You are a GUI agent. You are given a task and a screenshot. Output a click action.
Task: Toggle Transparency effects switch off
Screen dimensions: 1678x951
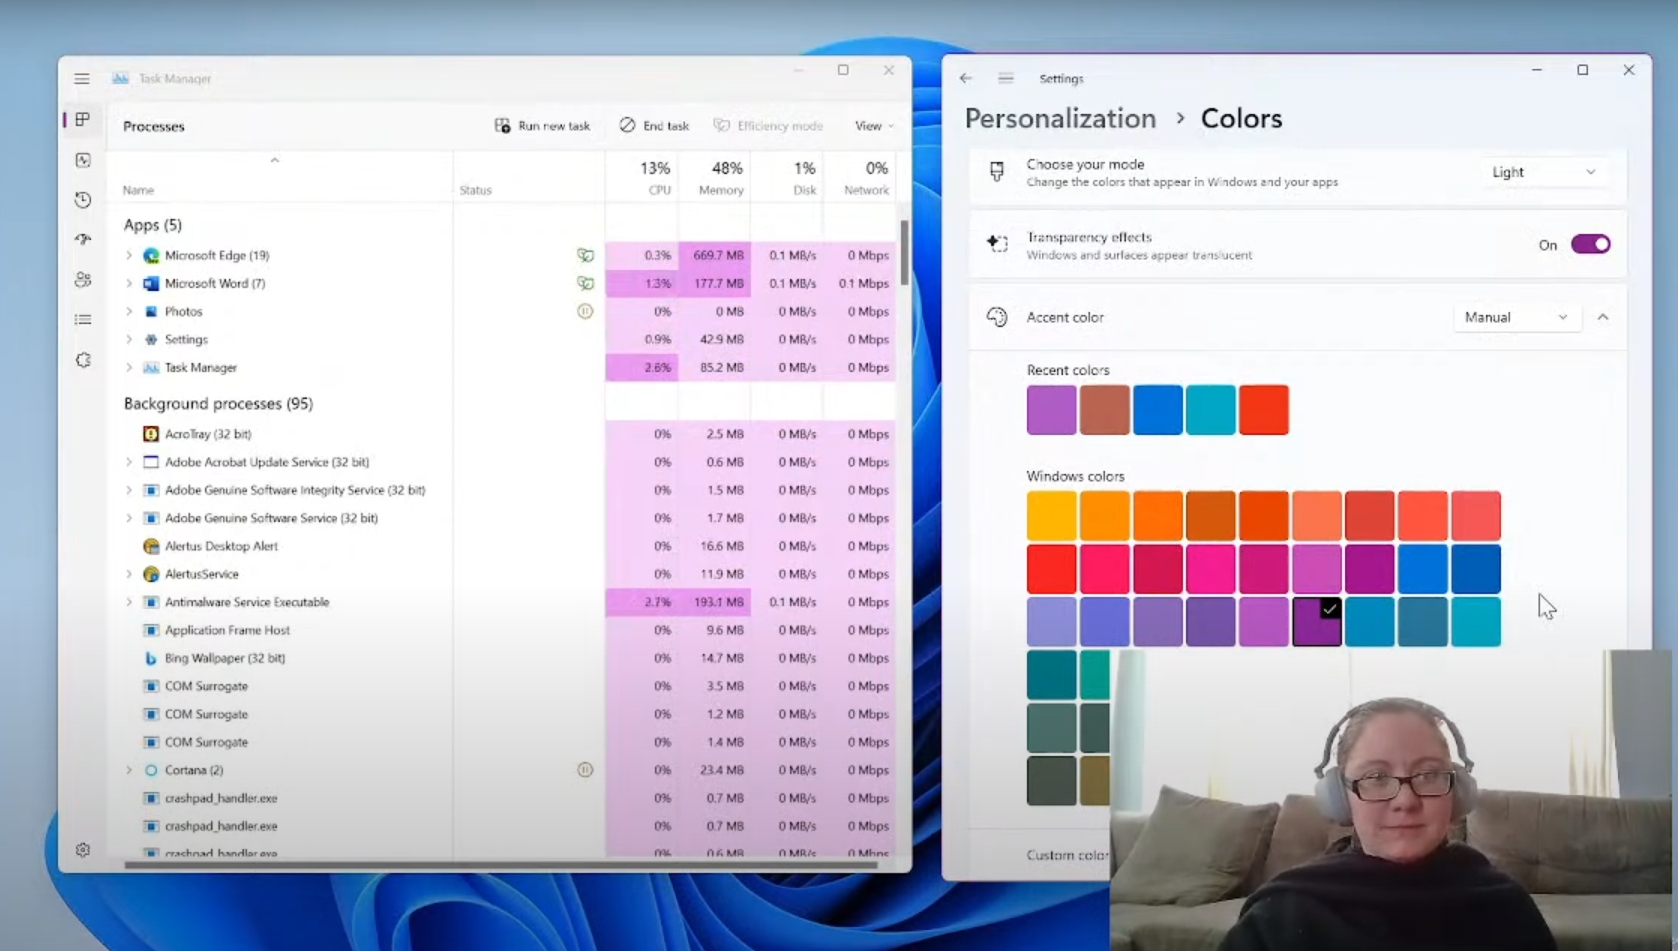tap(1590, 244)
